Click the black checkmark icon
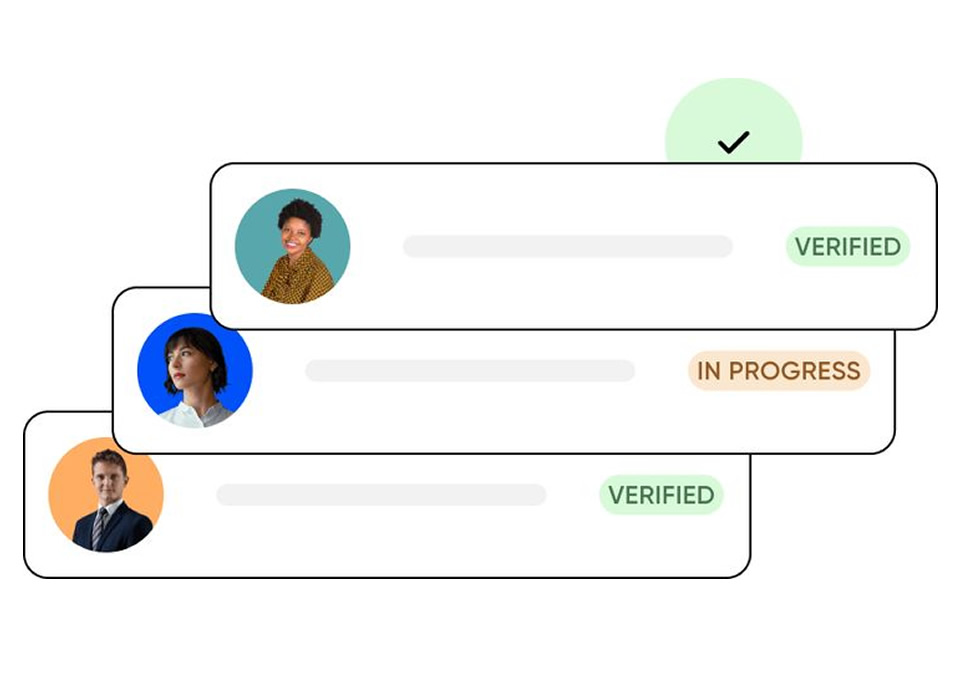 pos(733,142)
